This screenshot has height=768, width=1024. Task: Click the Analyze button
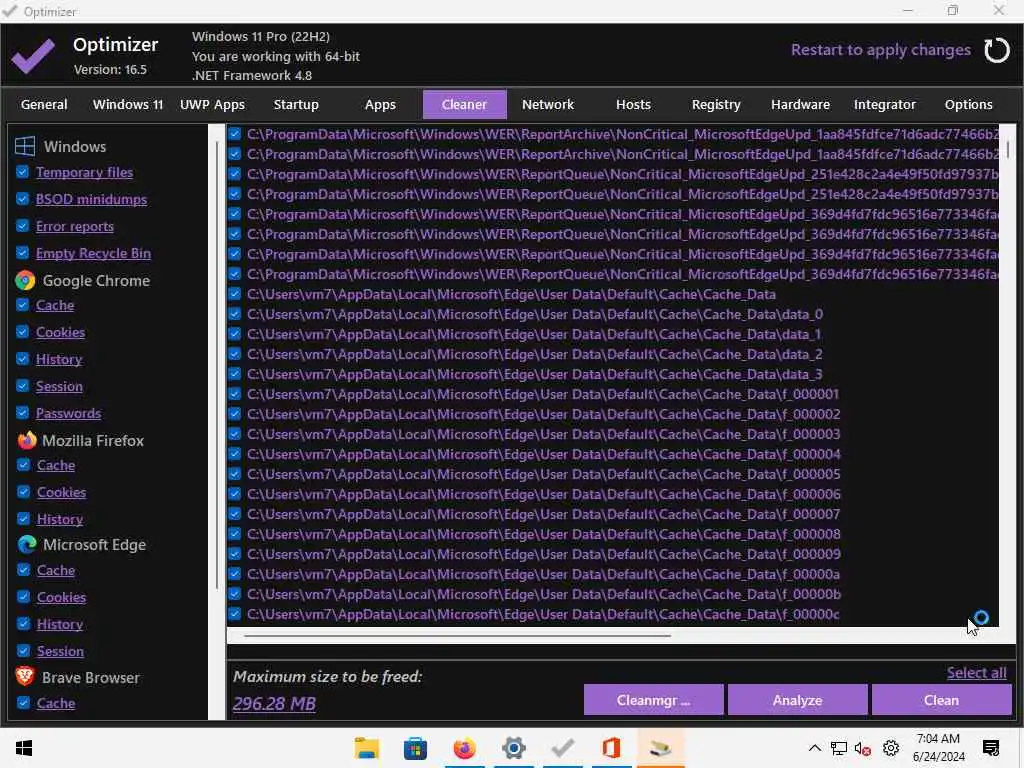797,700
